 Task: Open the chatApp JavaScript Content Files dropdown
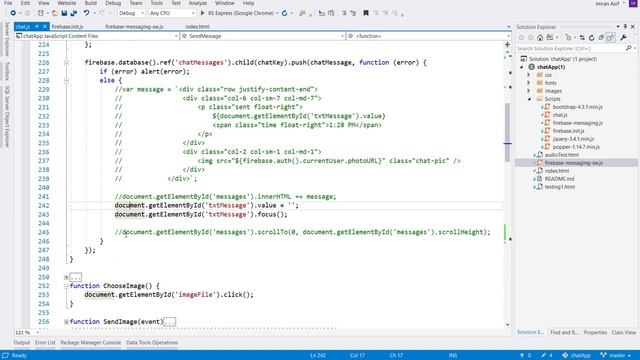click(x=97, y=36)
